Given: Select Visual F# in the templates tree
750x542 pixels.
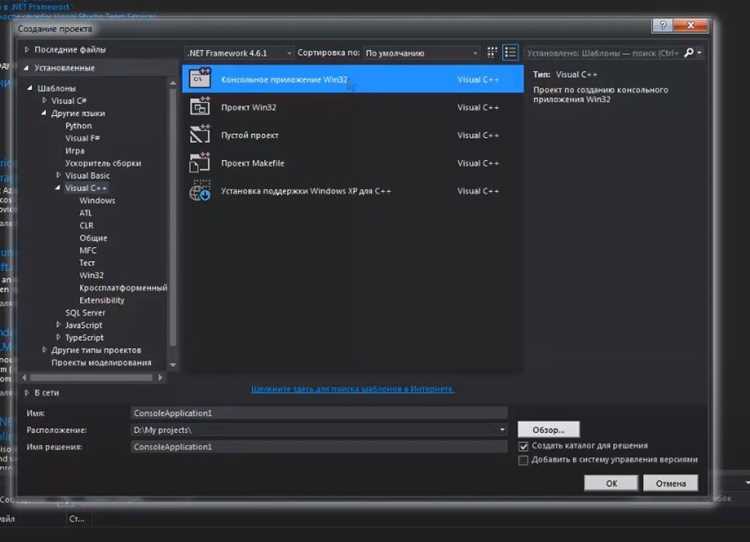Looking at the screenshot, I should [x=82, y=138].
